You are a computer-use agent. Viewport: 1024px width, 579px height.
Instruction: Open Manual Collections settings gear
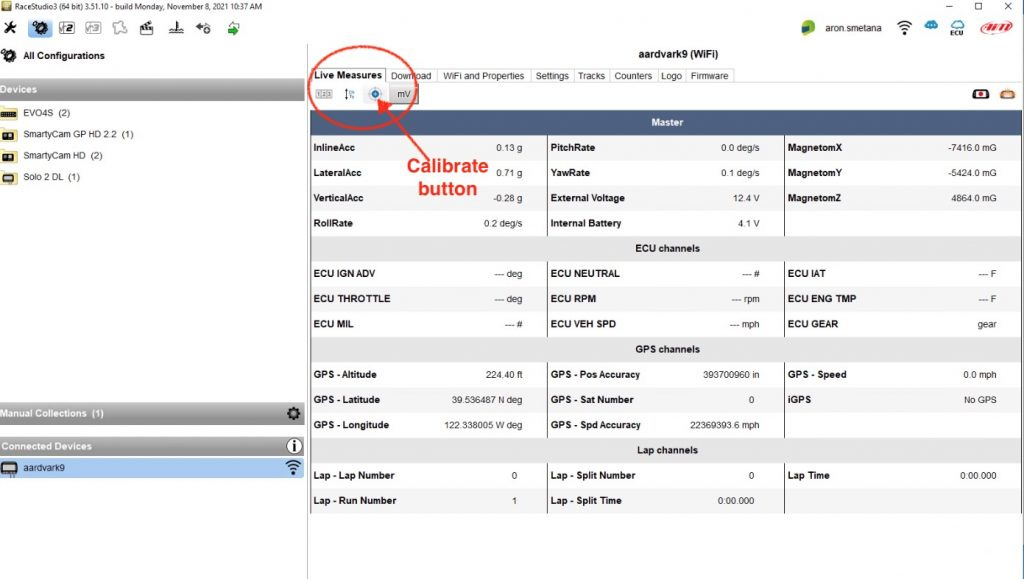(293, 413)
